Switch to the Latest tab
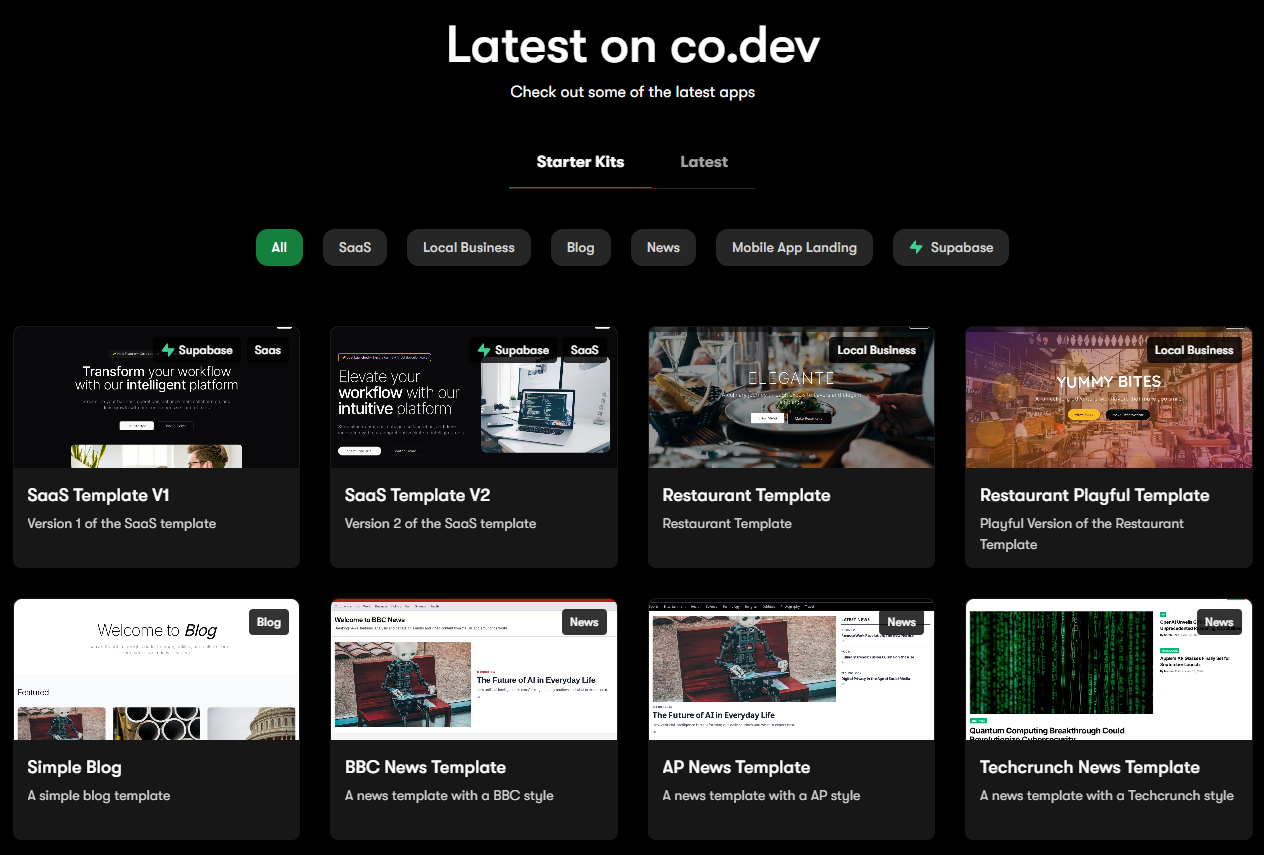The width and height of the screenshot is (1264, 855). pos(704,162)
